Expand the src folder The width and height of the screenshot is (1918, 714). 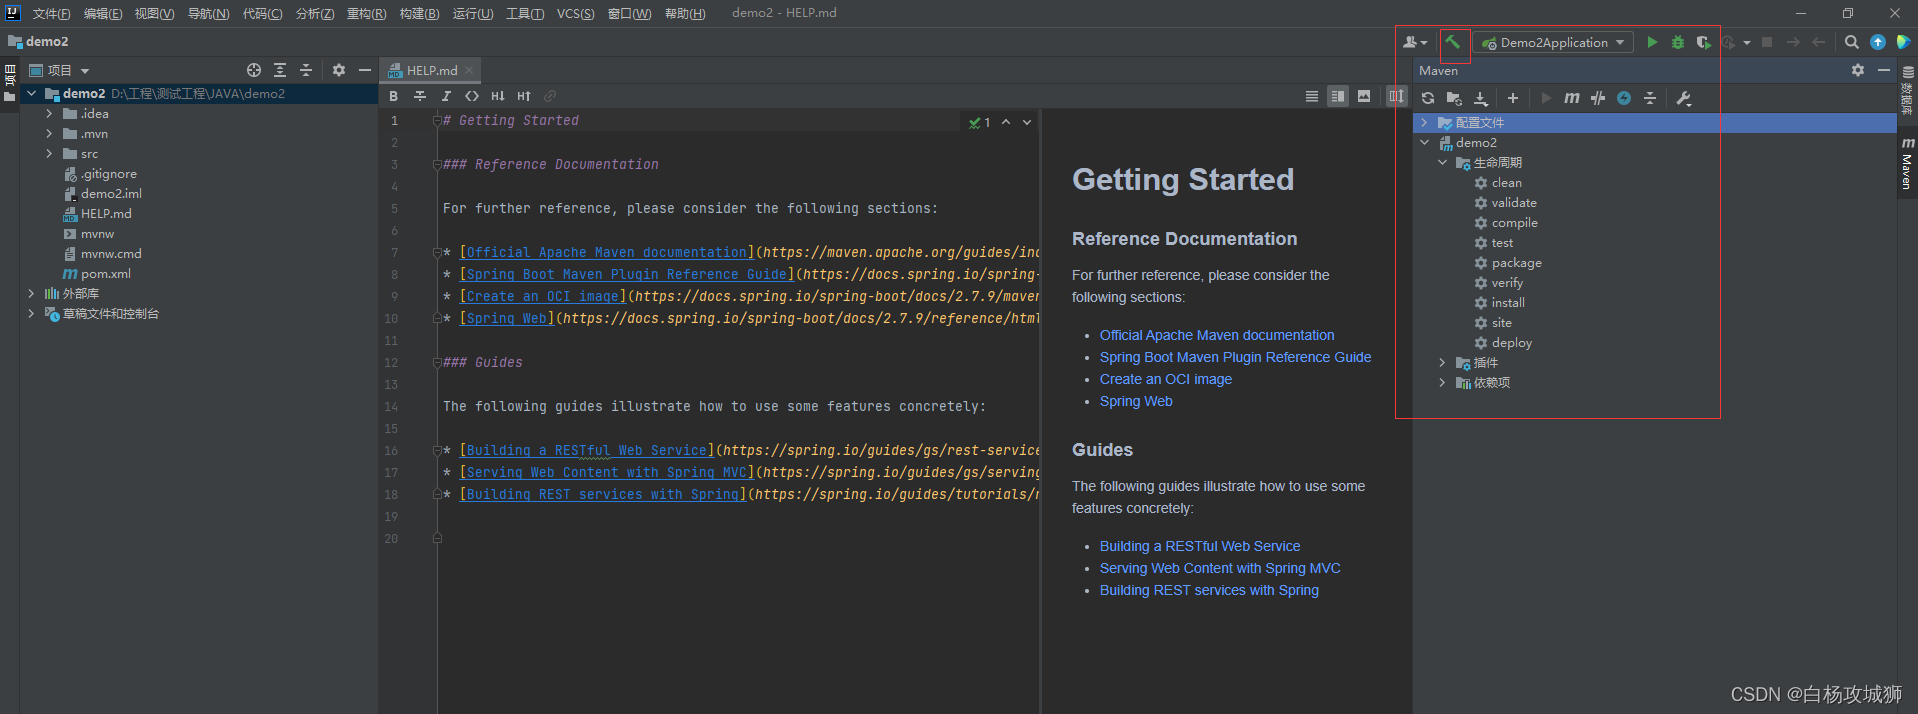[x=49, y=154]
